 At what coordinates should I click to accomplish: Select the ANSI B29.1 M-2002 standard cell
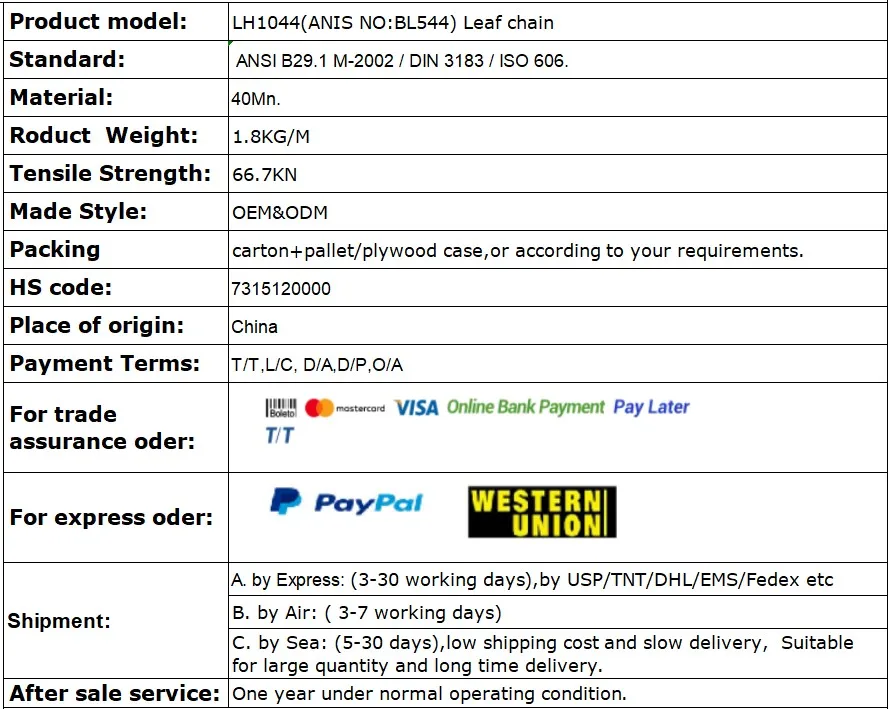(401, 61)
